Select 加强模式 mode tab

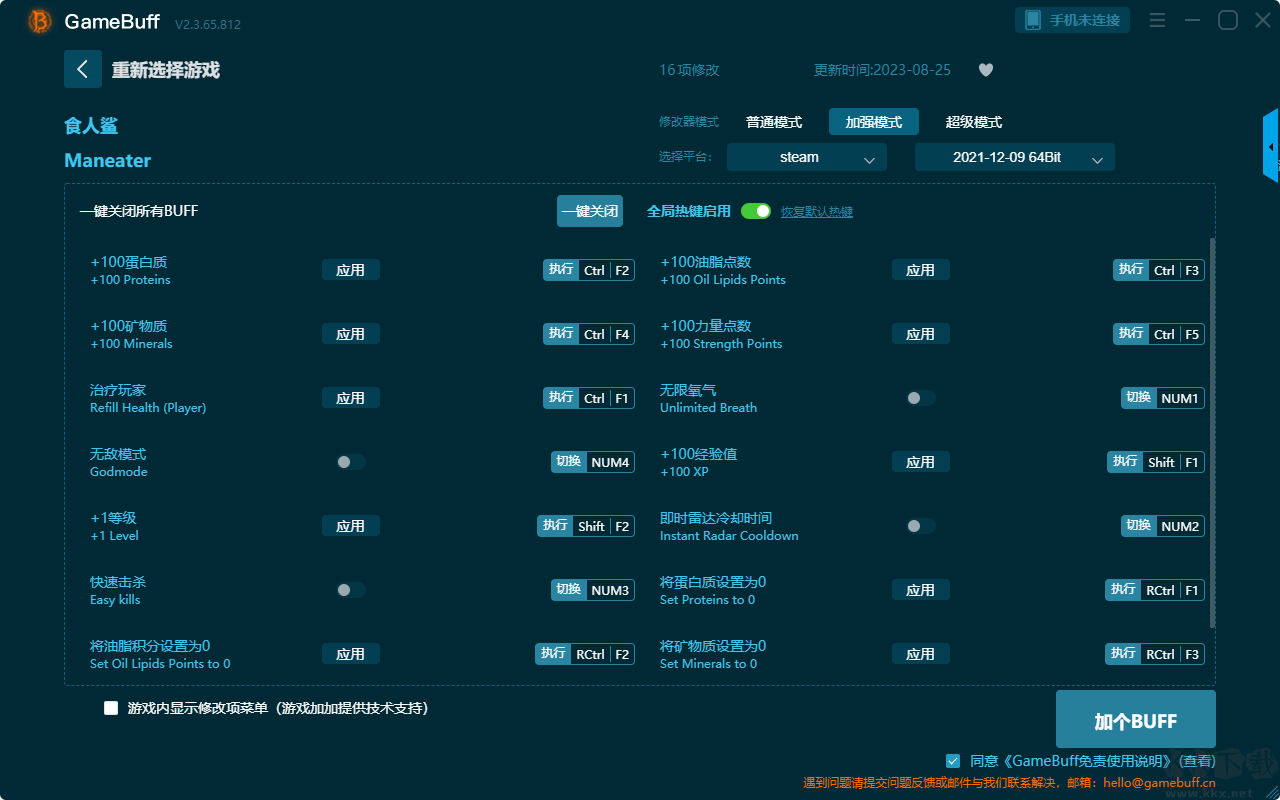(874, 122)
